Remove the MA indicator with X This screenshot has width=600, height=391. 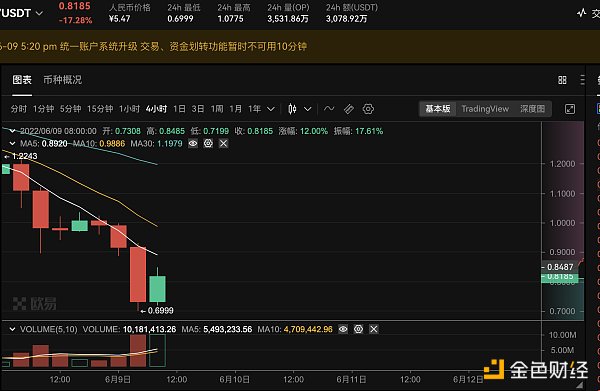click(223, 143)
